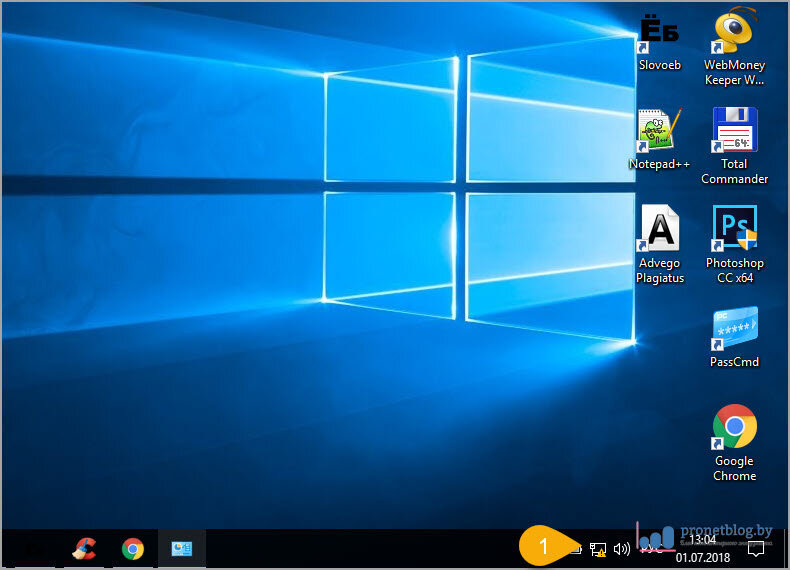The height and width of the screenshot is (570, 790).
Task: Click the "Slovoeb" label text
Action: 660,65
